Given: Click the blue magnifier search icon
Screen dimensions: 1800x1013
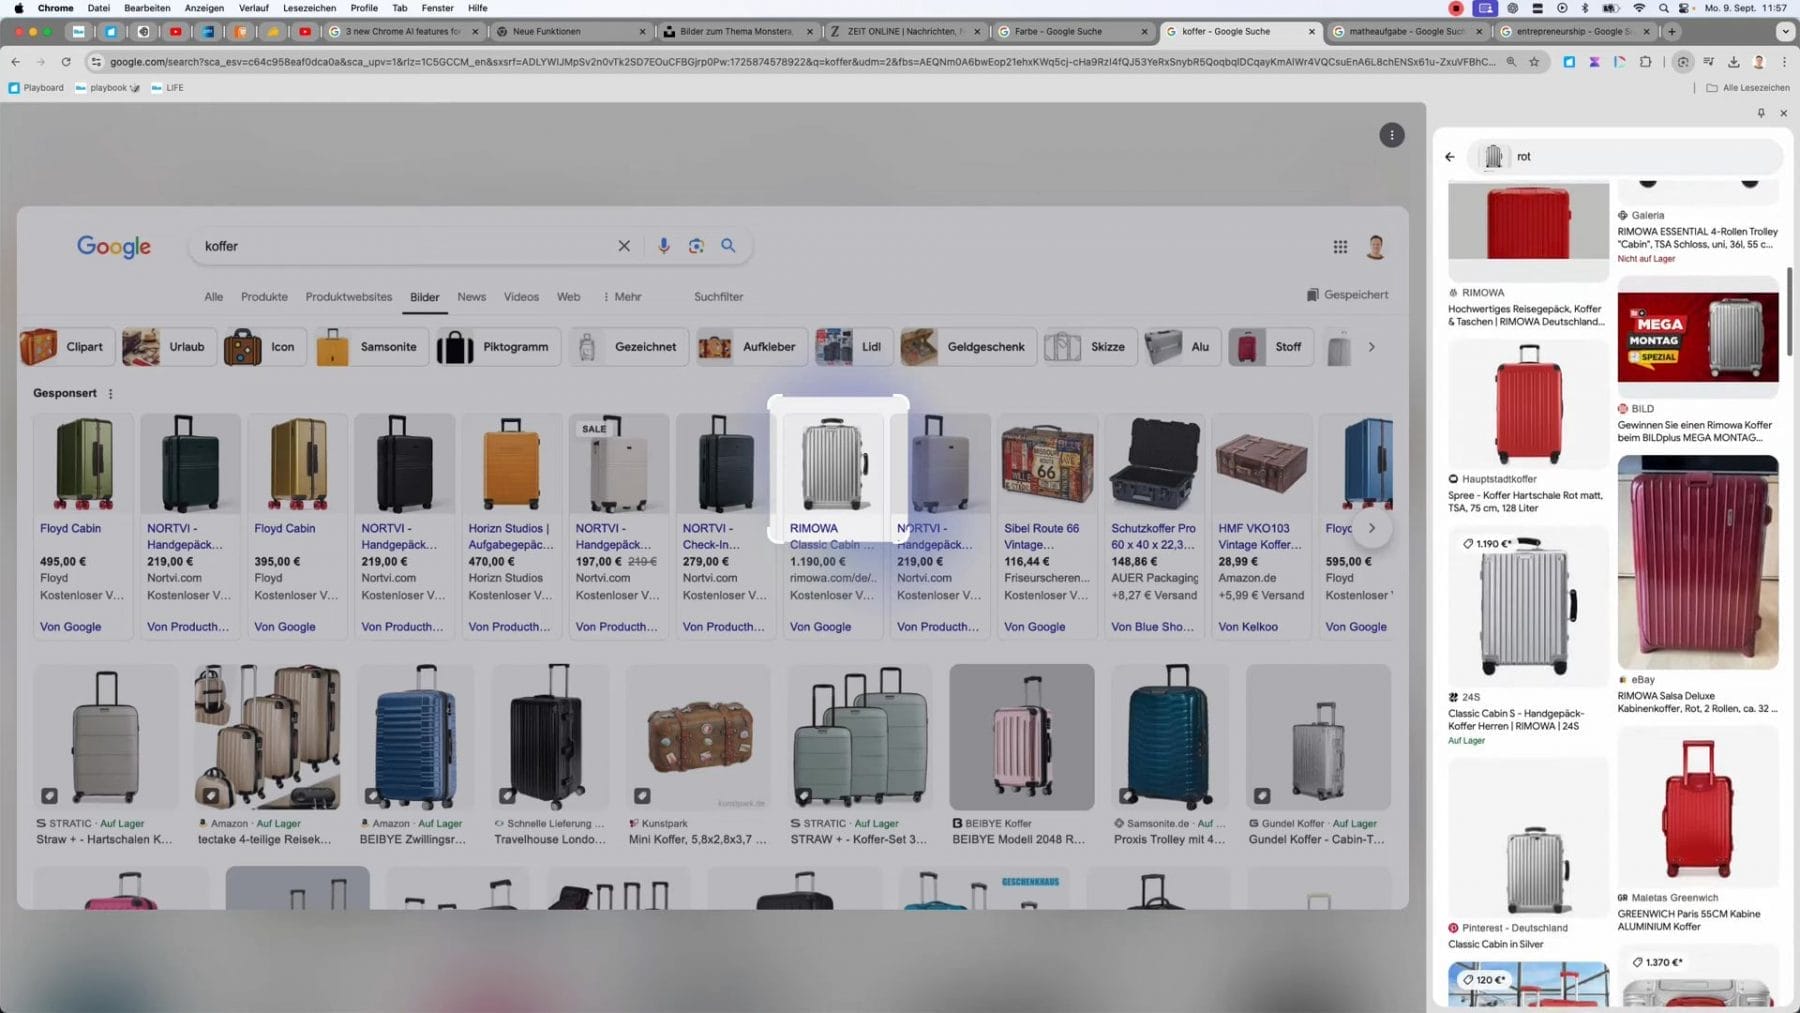Looking at the screenshot, I should pyautogui.click(x=728, y=246).
